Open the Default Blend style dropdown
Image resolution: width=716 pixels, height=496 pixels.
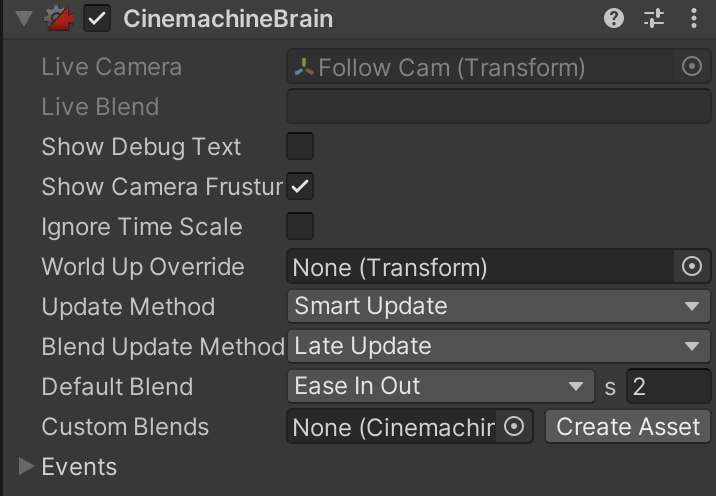pyautogui.click(x=440, y=387)
